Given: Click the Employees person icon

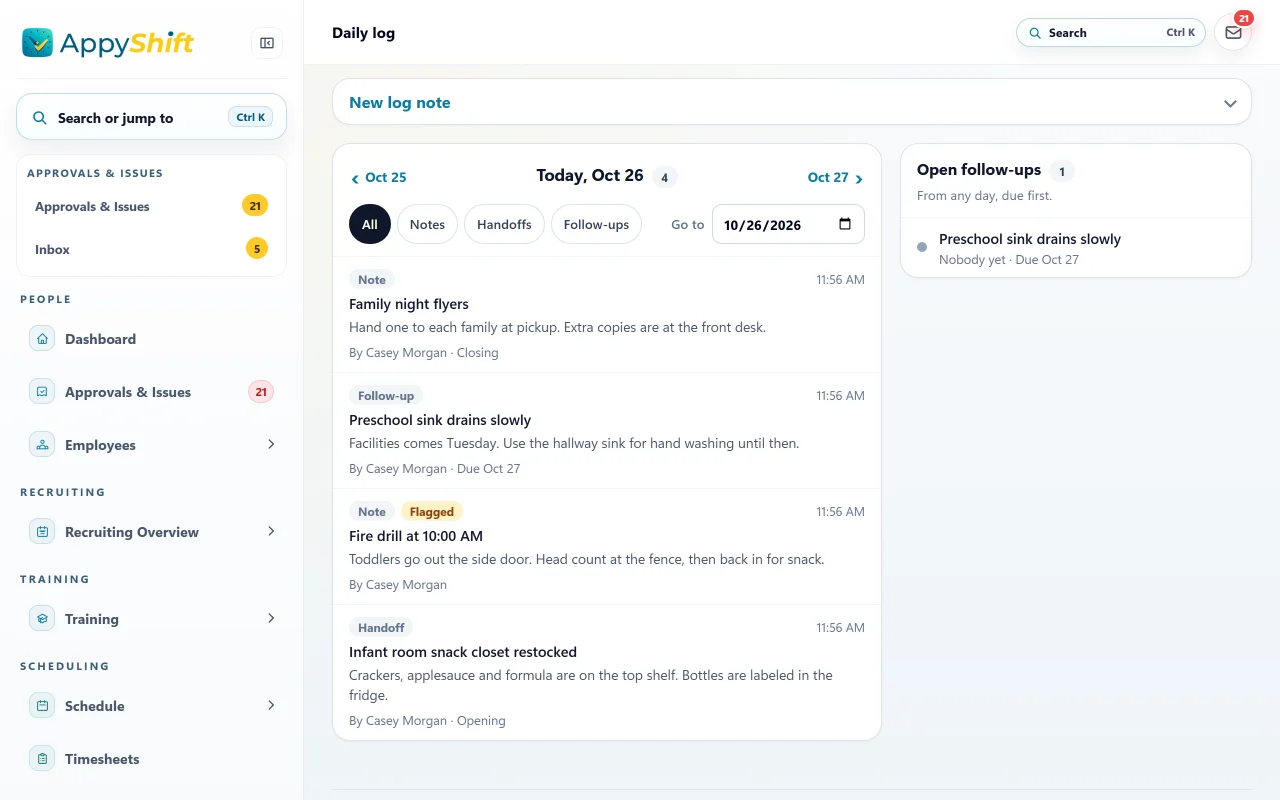Looking at the screenshot, I should 42,445.
